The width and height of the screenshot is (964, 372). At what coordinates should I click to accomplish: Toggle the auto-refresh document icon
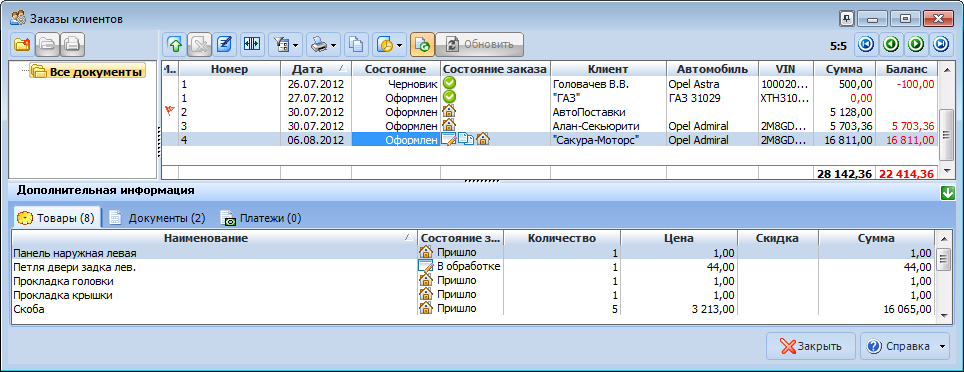(x=422, y=44)
